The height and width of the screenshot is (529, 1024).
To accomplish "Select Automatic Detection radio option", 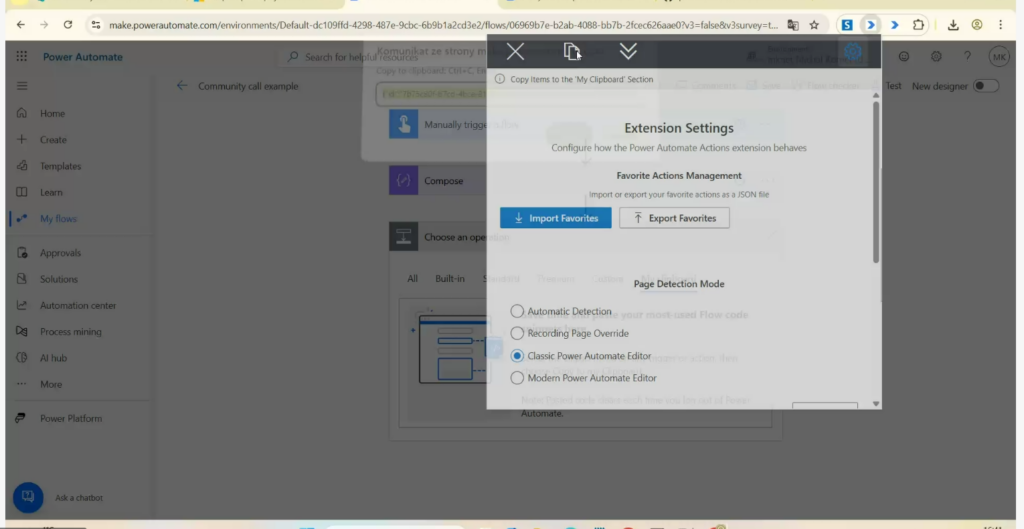I will click(x=517, y=311).
